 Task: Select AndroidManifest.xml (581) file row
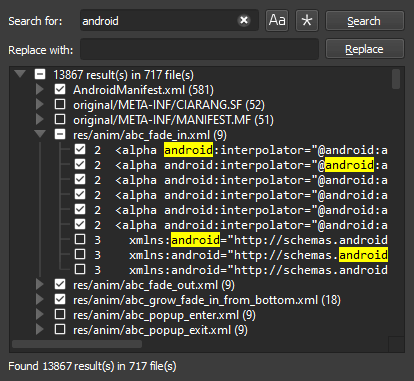(x=143, y=90)
